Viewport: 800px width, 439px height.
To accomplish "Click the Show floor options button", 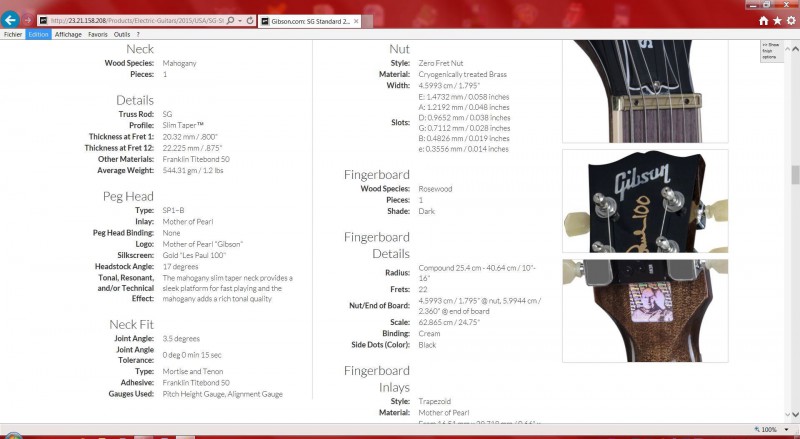I will coord(770,50).
